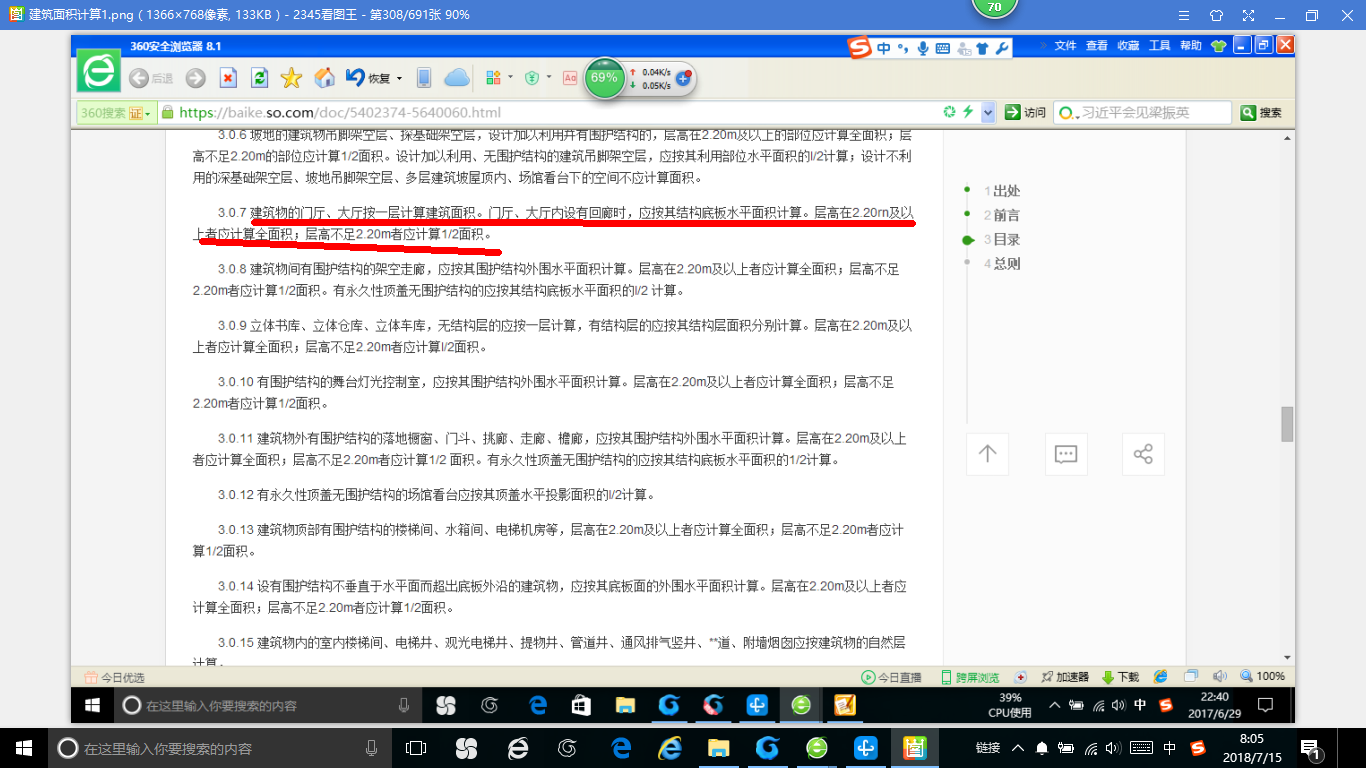
Task: Toggle the lightning speed mode icon
Action: click(967, 112)
